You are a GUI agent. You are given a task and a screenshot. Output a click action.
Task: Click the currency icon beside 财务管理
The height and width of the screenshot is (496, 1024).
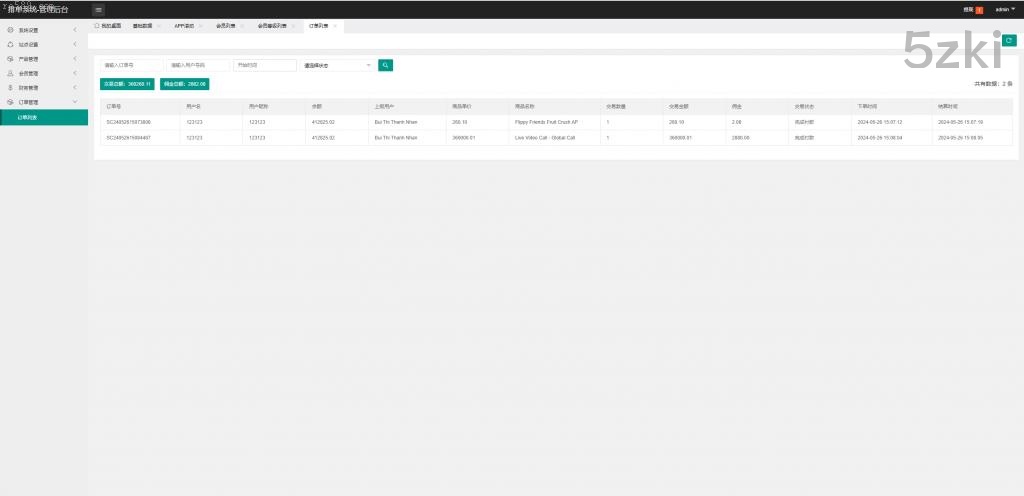pos(10,88)
